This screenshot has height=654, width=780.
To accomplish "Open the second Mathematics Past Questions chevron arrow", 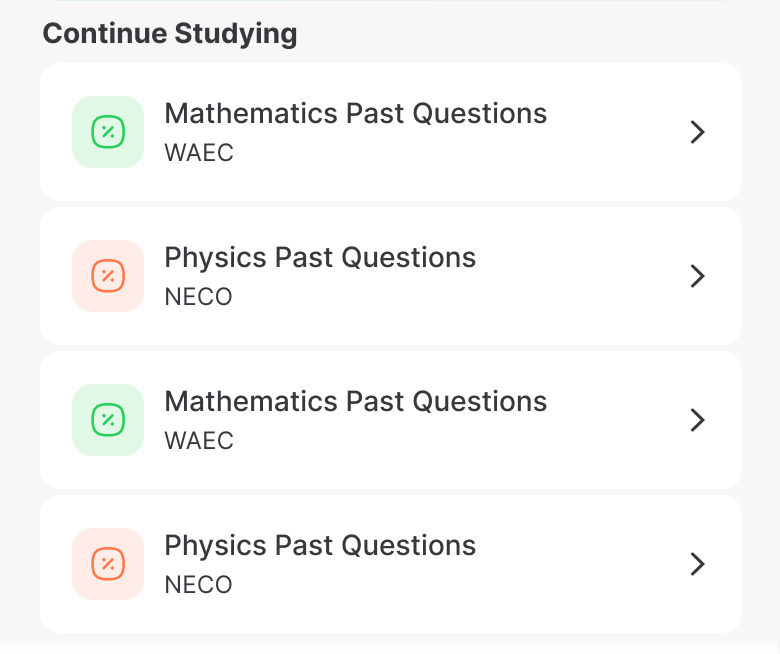I will pyautogui.click(x=697, y=420).
